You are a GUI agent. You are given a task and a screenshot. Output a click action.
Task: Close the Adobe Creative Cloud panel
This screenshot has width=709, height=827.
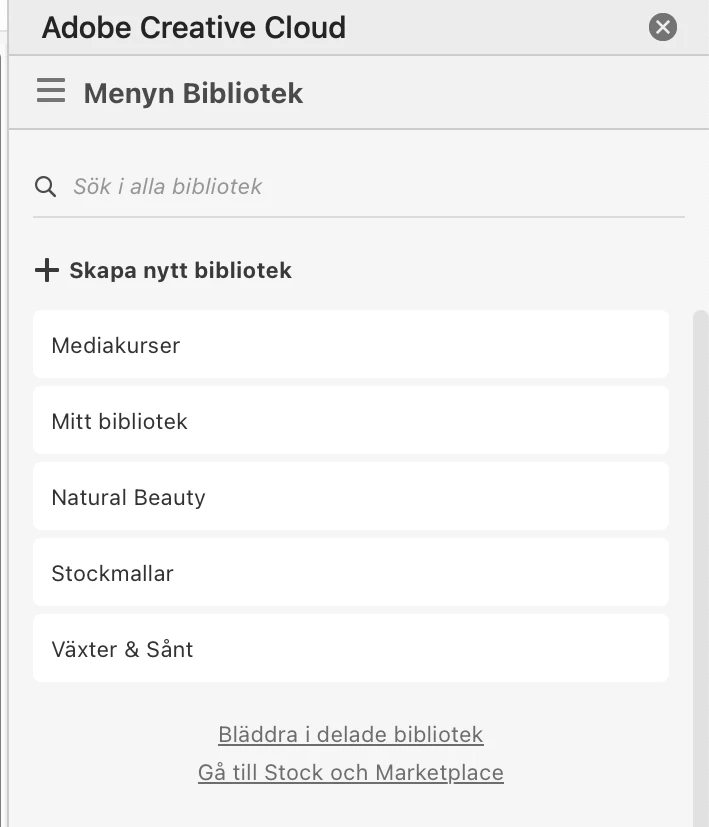coord(663,27)
